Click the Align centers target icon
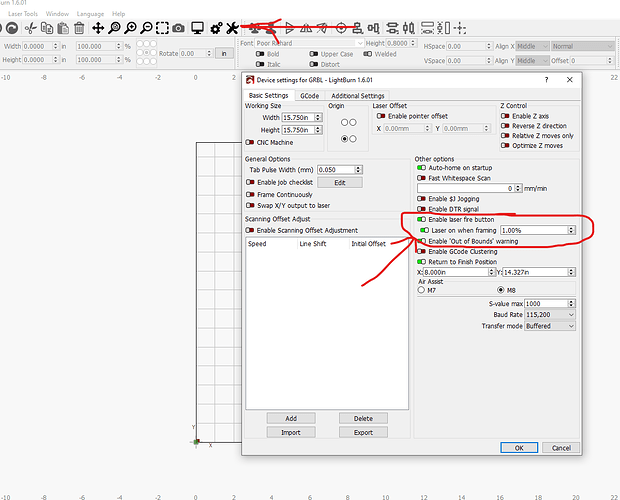Viewport: 620px width, 500px height. click(x=341, y=28)
